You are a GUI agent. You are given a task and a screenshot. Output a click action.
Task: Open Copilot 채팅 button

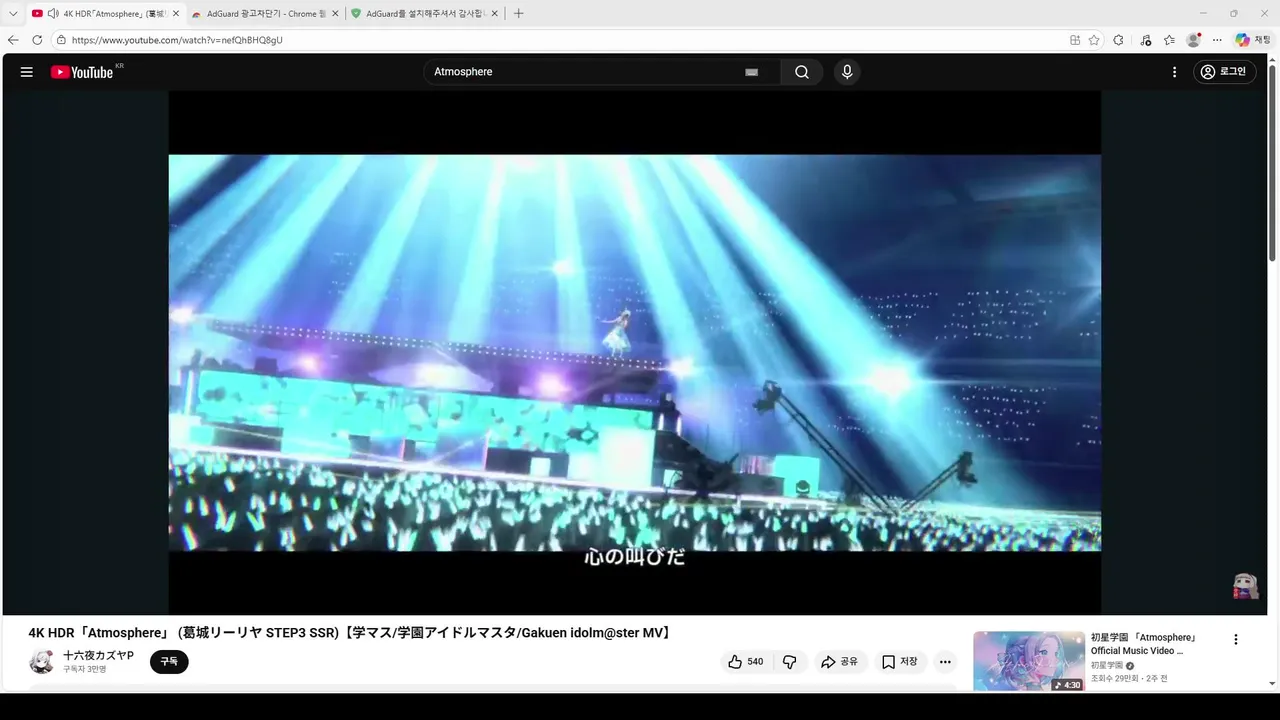pos(1252,40)
